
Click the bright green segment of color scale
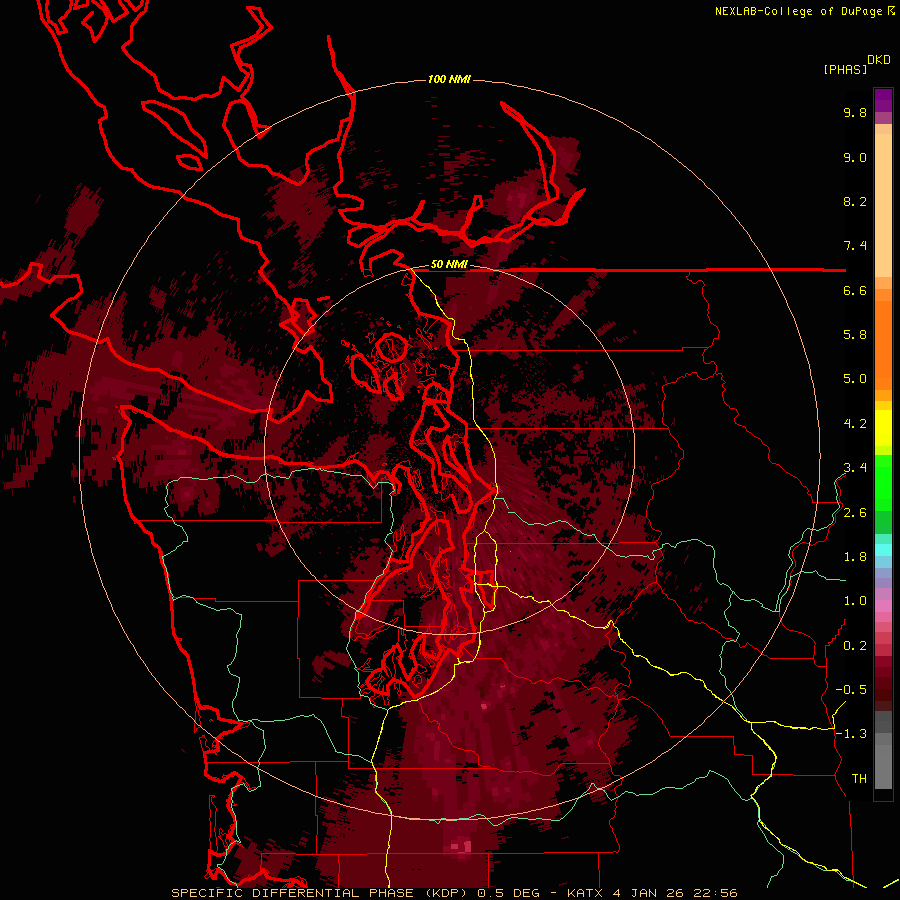point(883,482)
